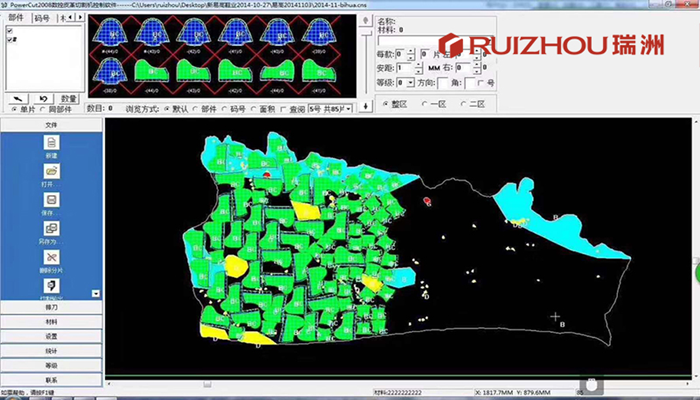This screenshot has width=700, height=400.
Task: Click the 安距 spinner arrows
Action: coord(418,68)
